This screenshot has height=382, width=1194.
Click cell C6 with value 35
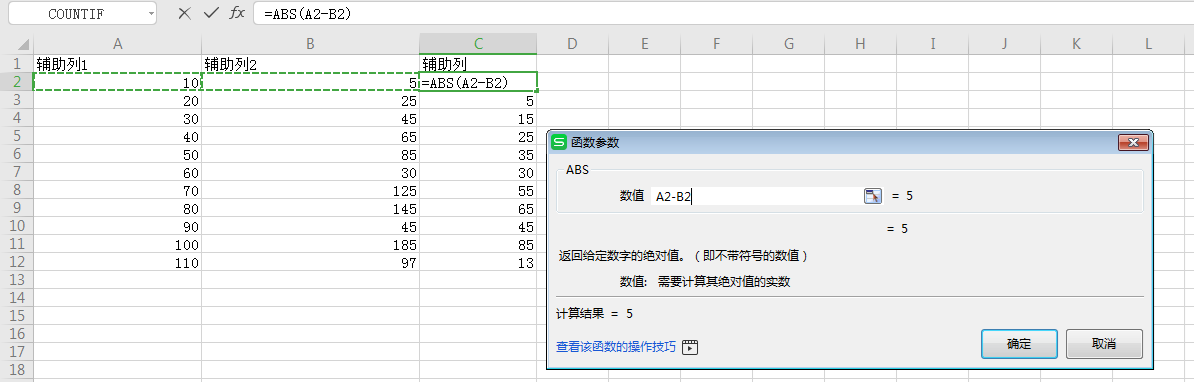click(478, 154)
